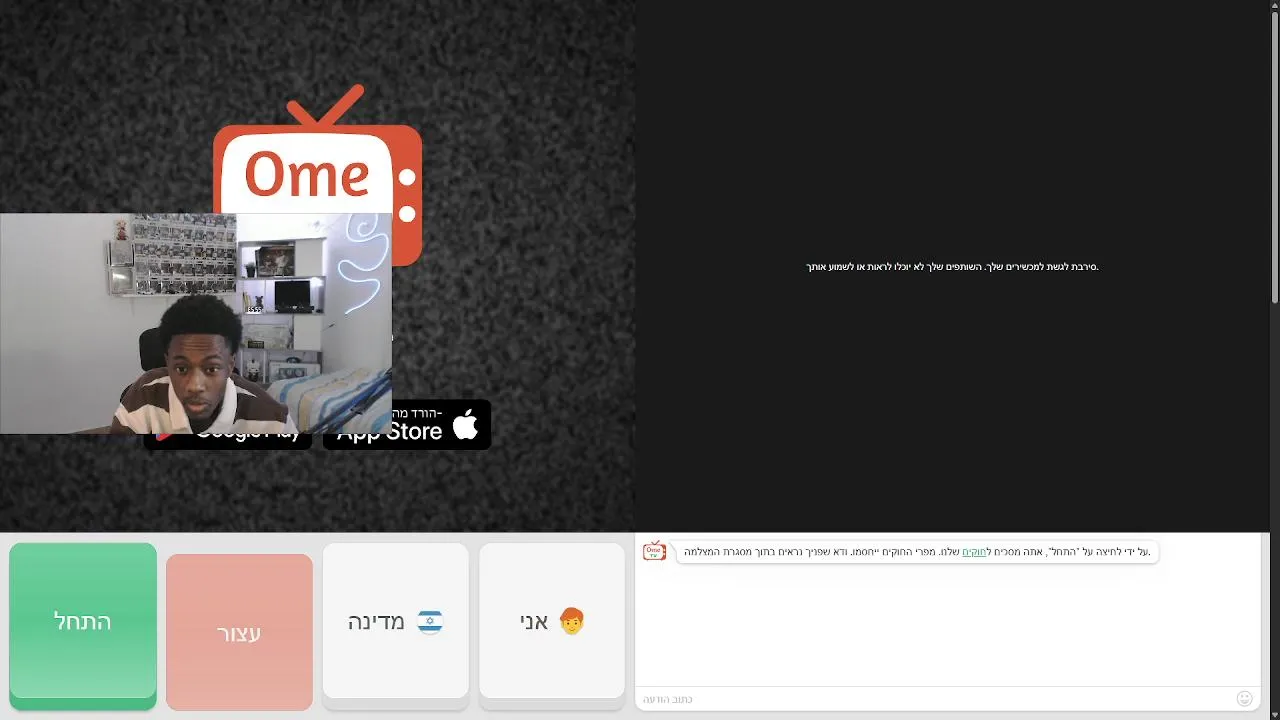Click the Google Play download badge
Screen dimensions: 1280x720
click(228, 441)
